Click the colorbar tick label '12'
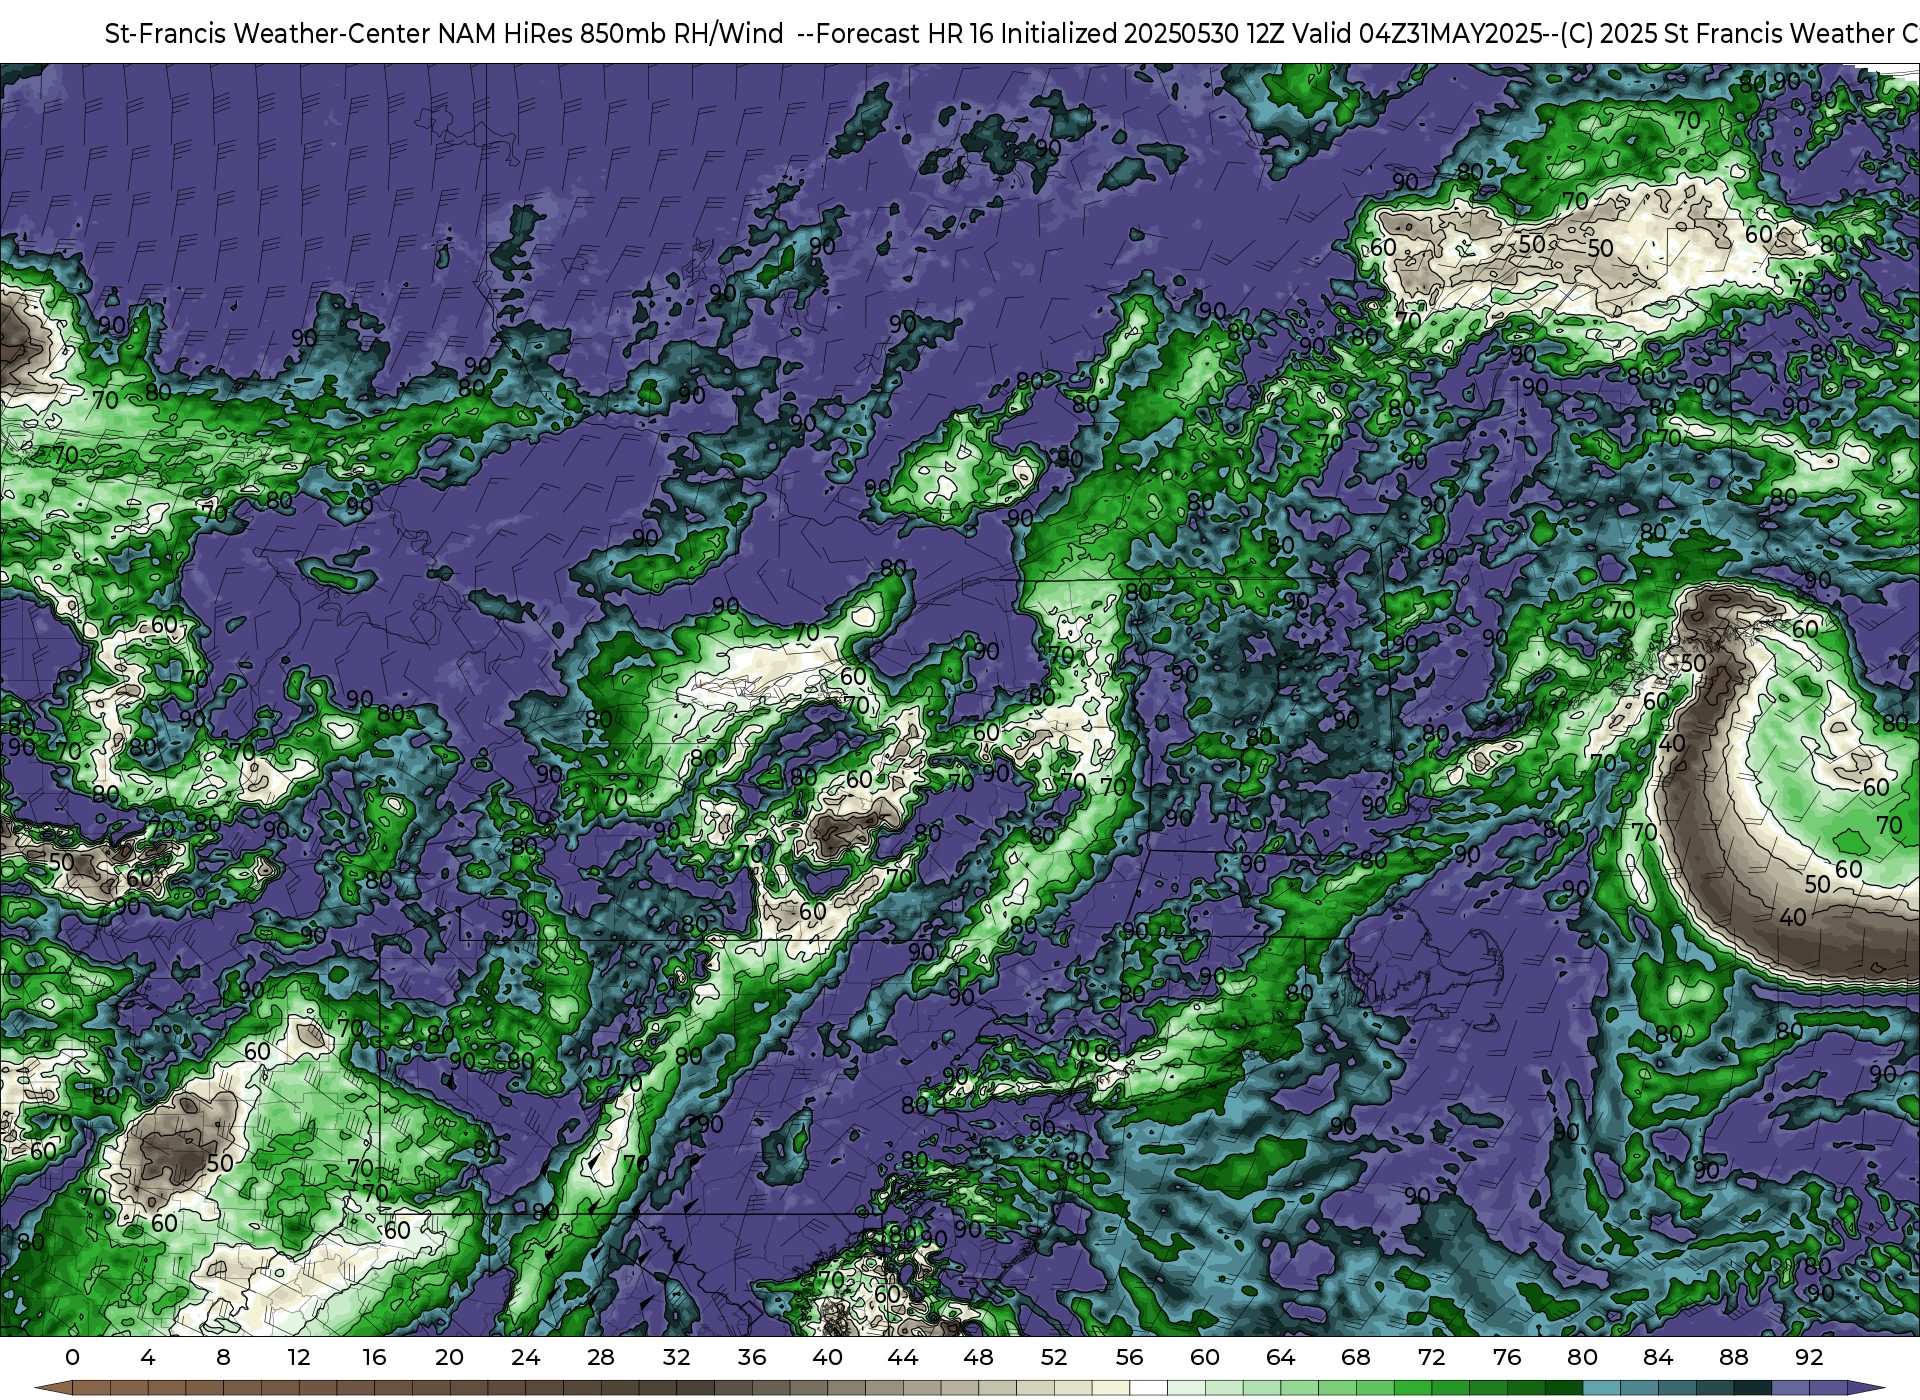 (298, 1357)
